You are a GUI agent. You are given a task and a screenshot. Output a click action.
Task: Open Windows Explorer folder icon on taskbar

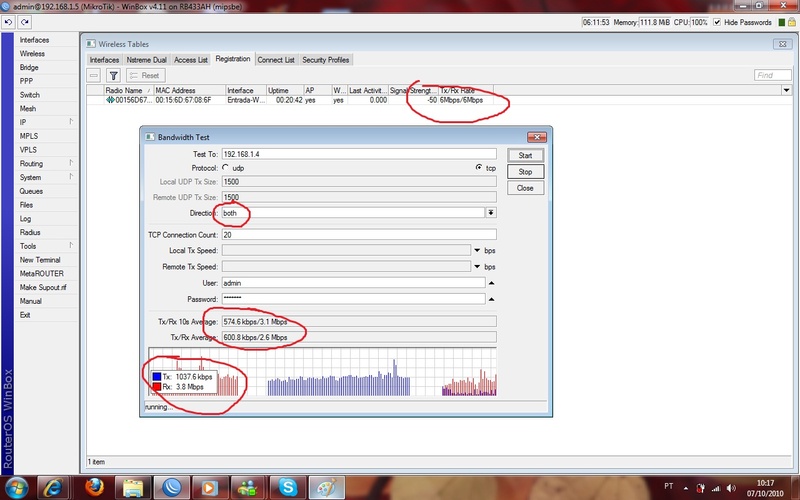pos(133,488)
